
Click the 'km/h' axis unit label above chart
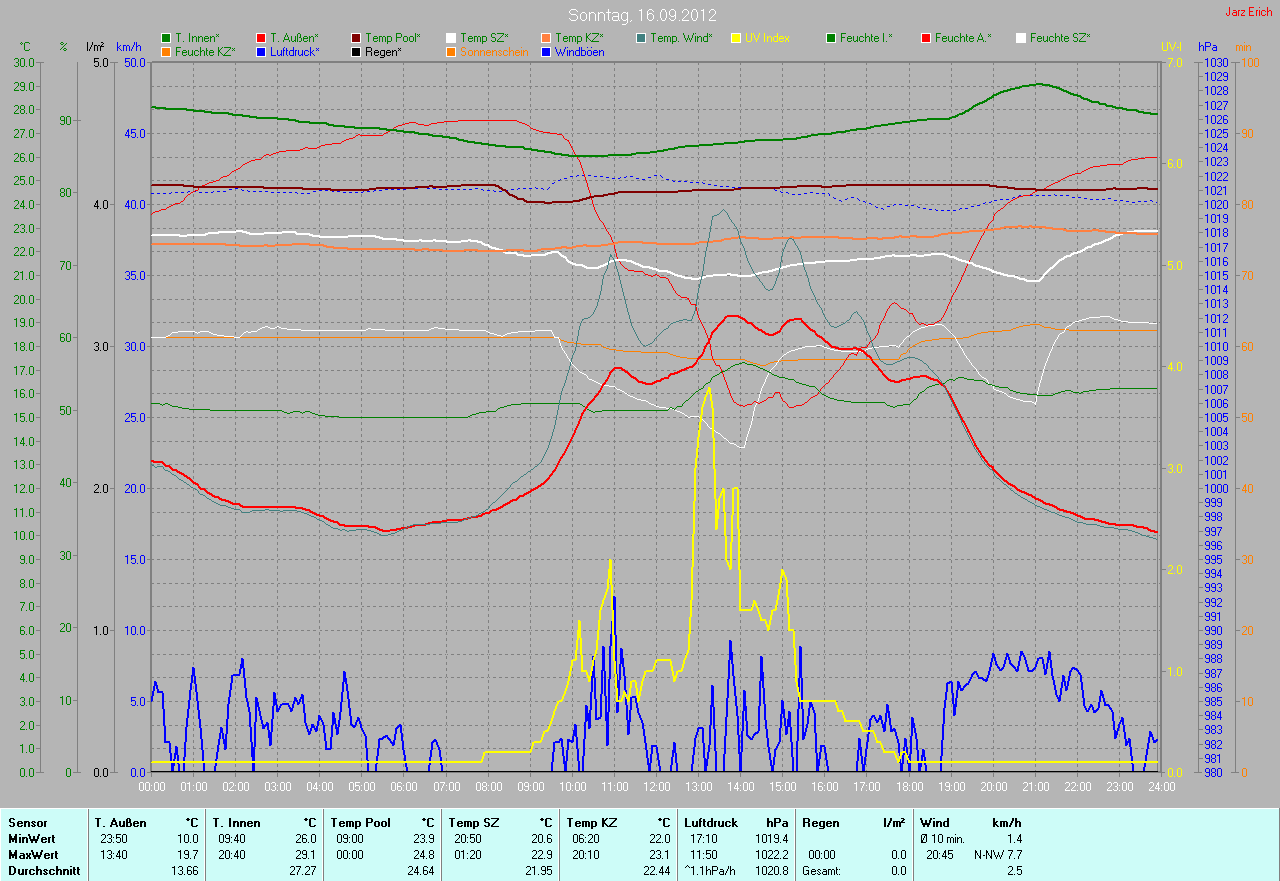tap(129, 47)
